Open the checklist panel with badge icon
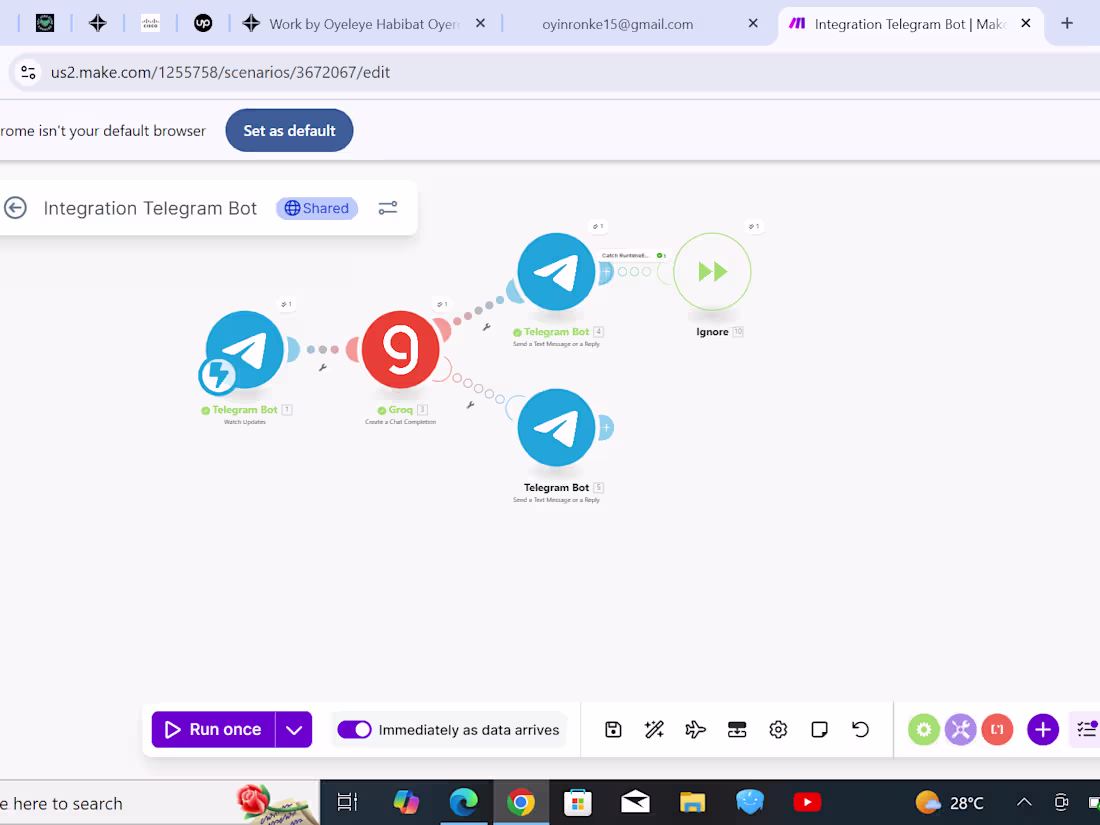 pyautogui.click(x=1086, y=729)
